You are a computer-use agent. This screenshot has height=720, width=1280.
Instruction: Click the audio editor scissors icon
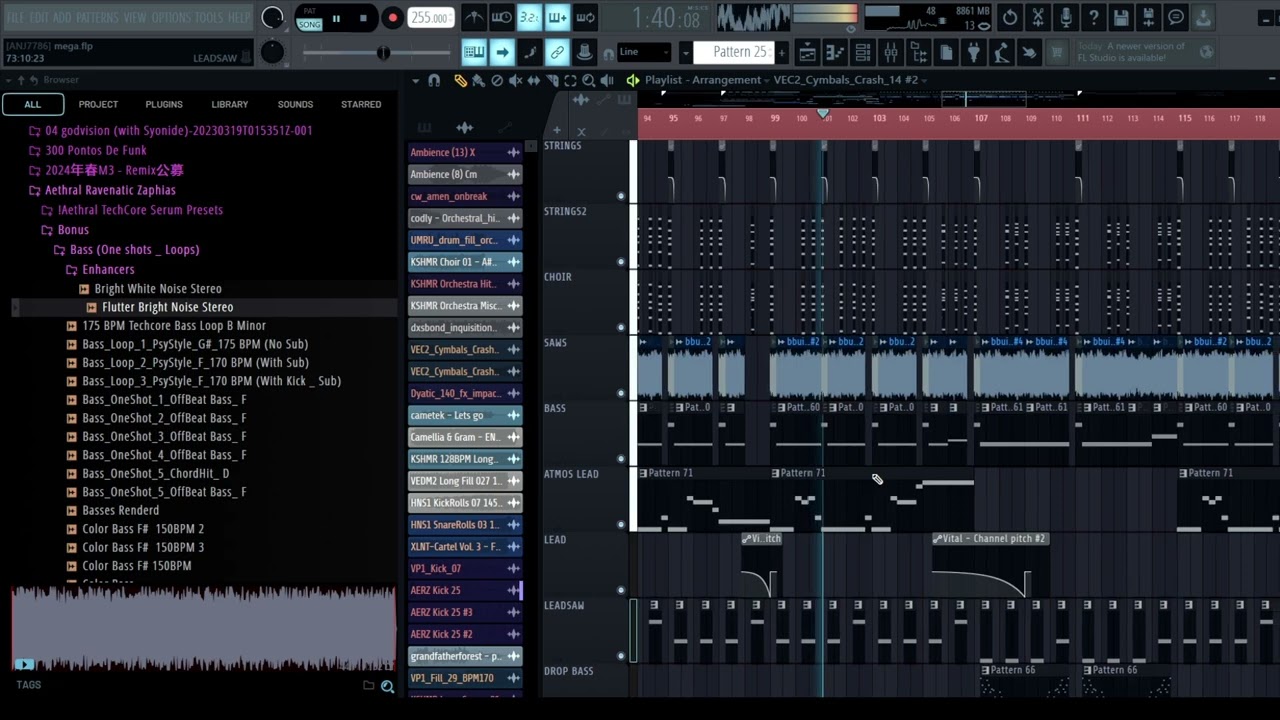[1038, 17]
